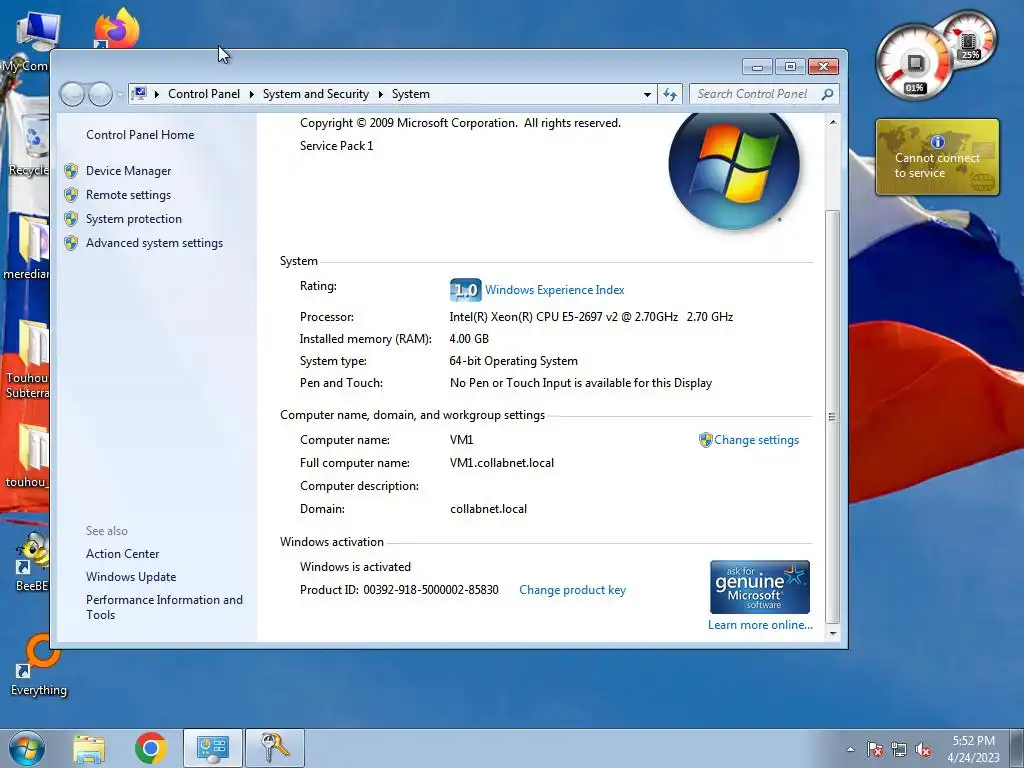Viewport: 1024px width, 768px height.
Task: Maximize the System window
Action: [790, 67]
